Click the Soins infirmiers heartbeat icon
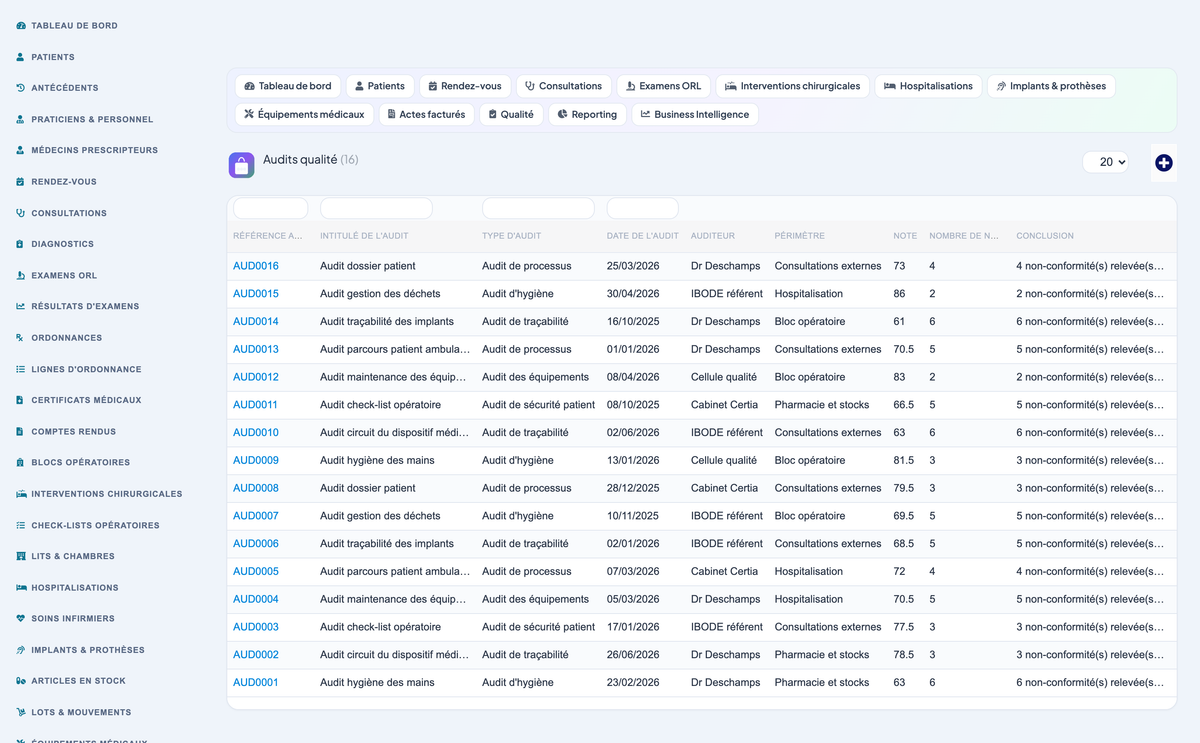 (x=21, y=619)
